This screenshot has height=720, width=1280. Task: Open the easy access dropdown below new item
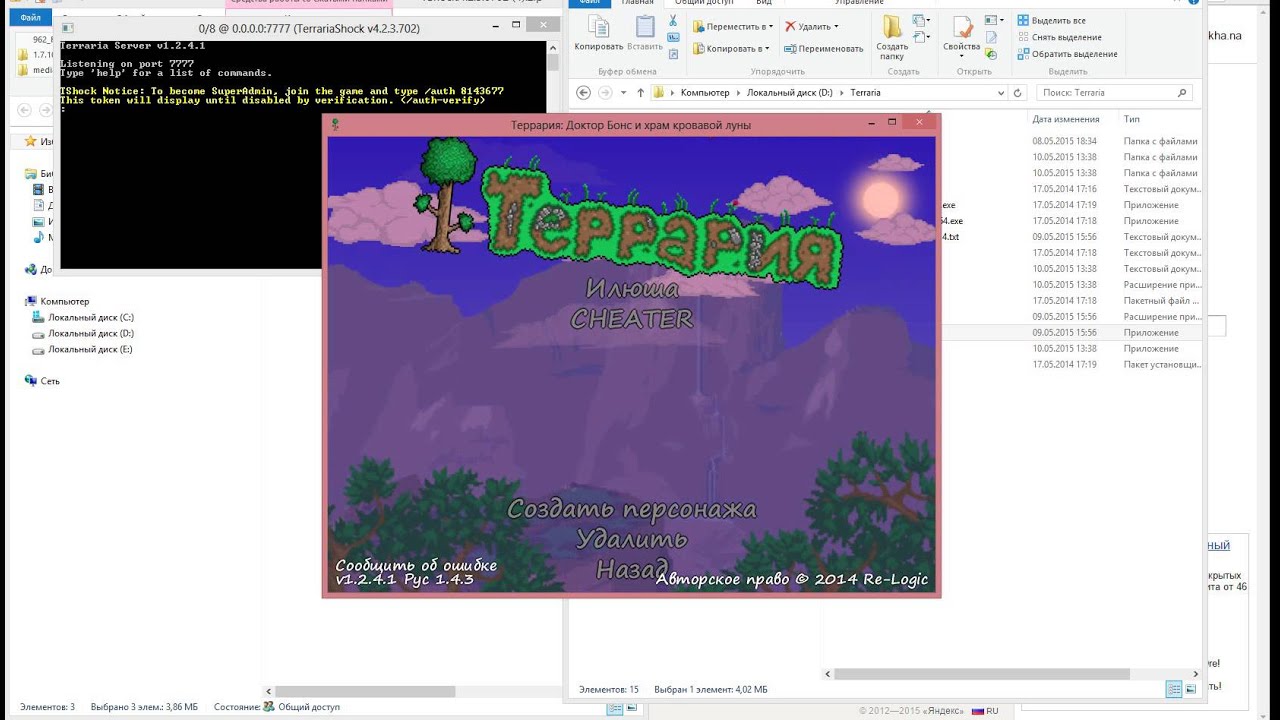pos(921,37)
